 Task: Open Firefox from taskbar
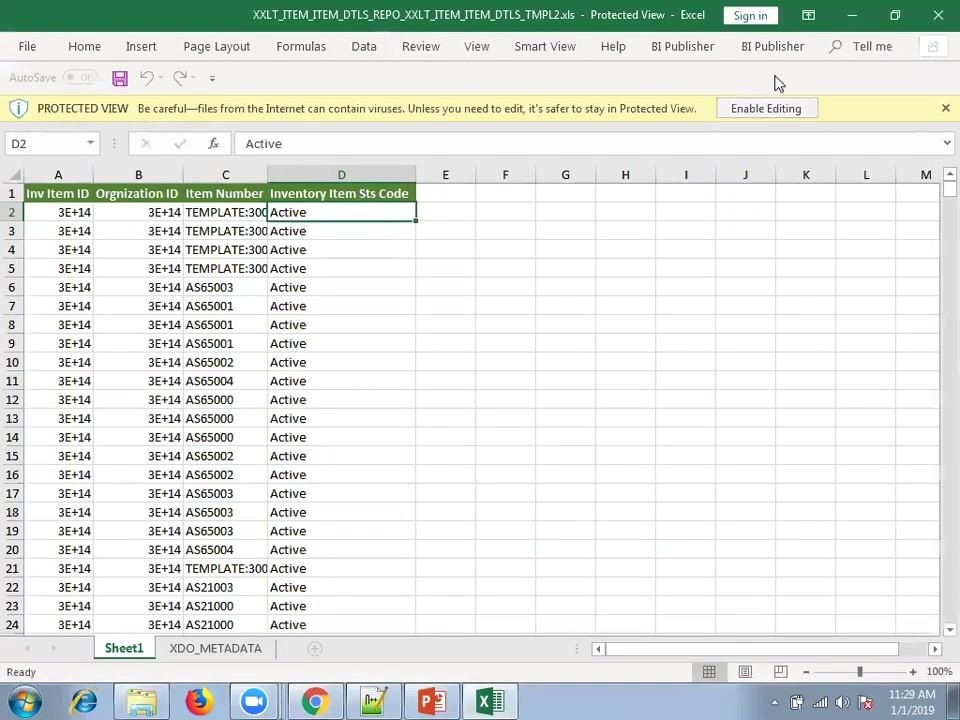(200, 702)
